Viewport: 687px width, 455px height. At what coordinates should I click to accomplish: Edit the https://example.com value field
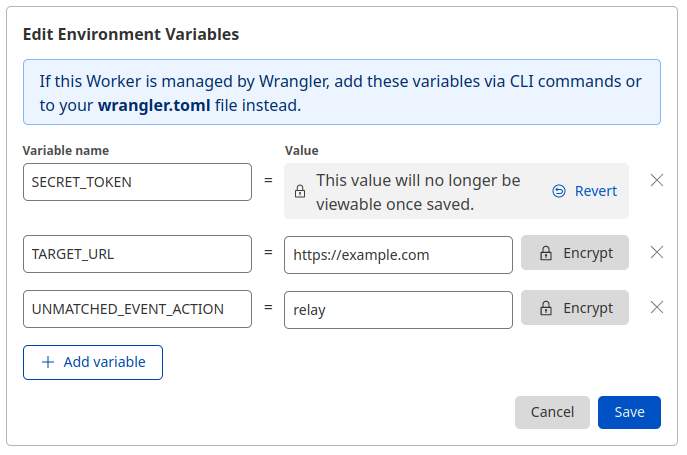tap(398, 254)
